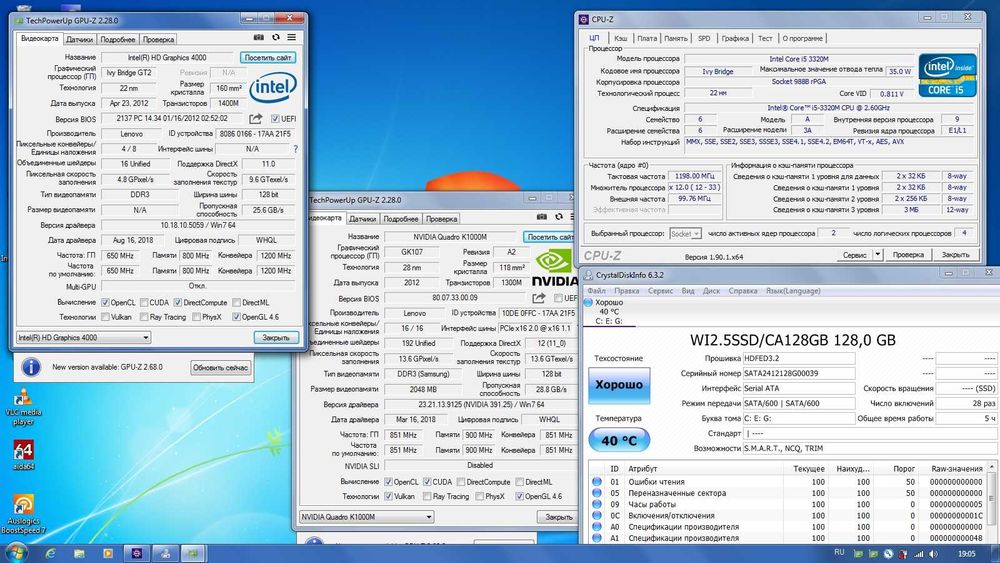Switch to GPU-Z green taskbar button

pos(193,553)
